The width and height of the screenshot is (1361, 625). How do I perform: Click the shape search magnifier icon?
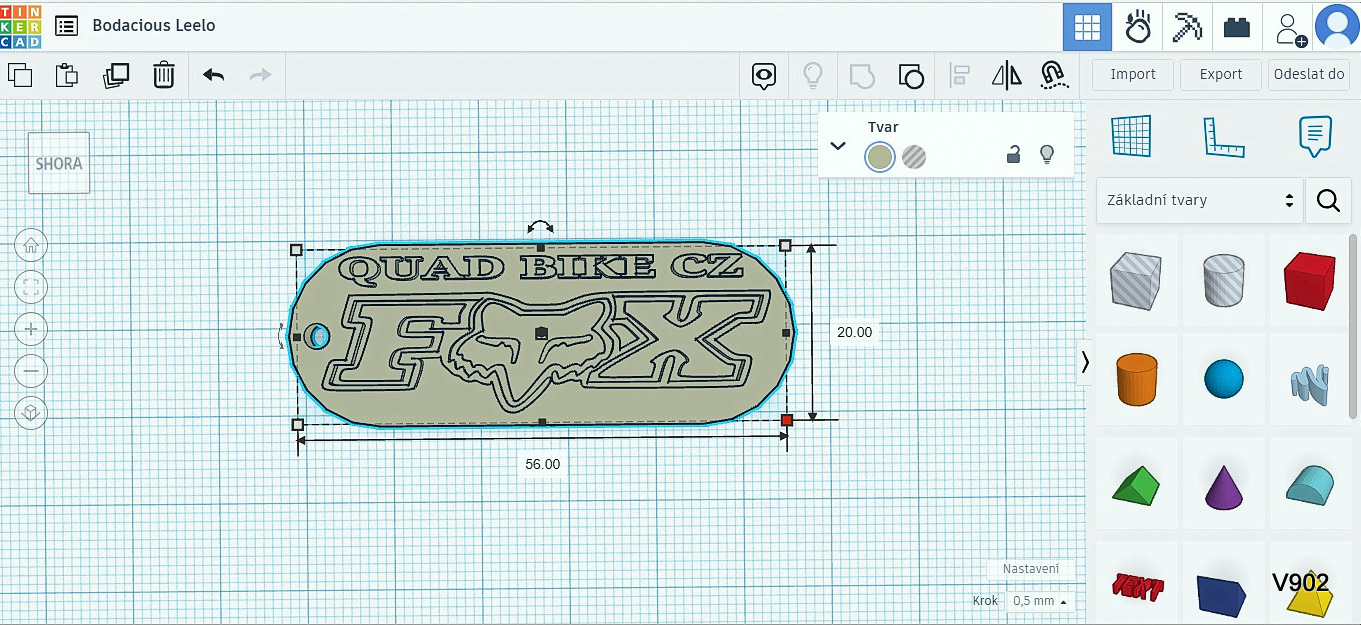click(x=1328, y=201)
